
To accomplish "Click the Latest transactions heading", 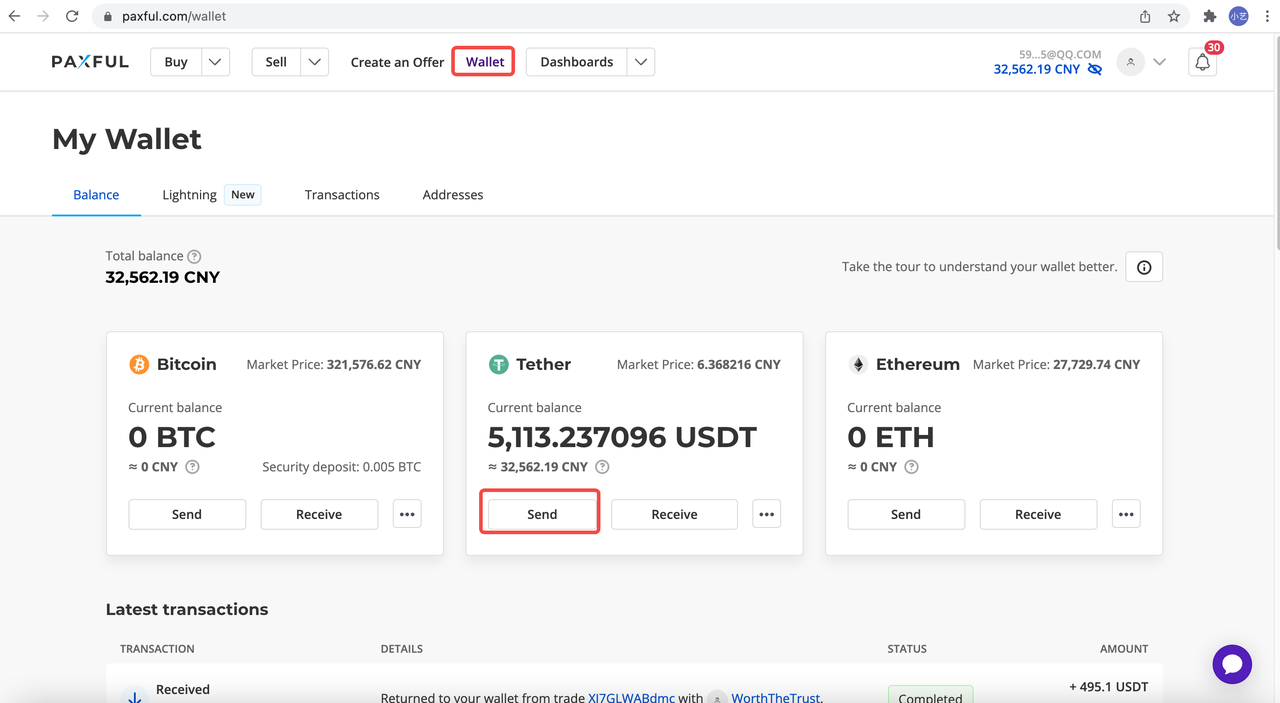I will click(187, 609).
